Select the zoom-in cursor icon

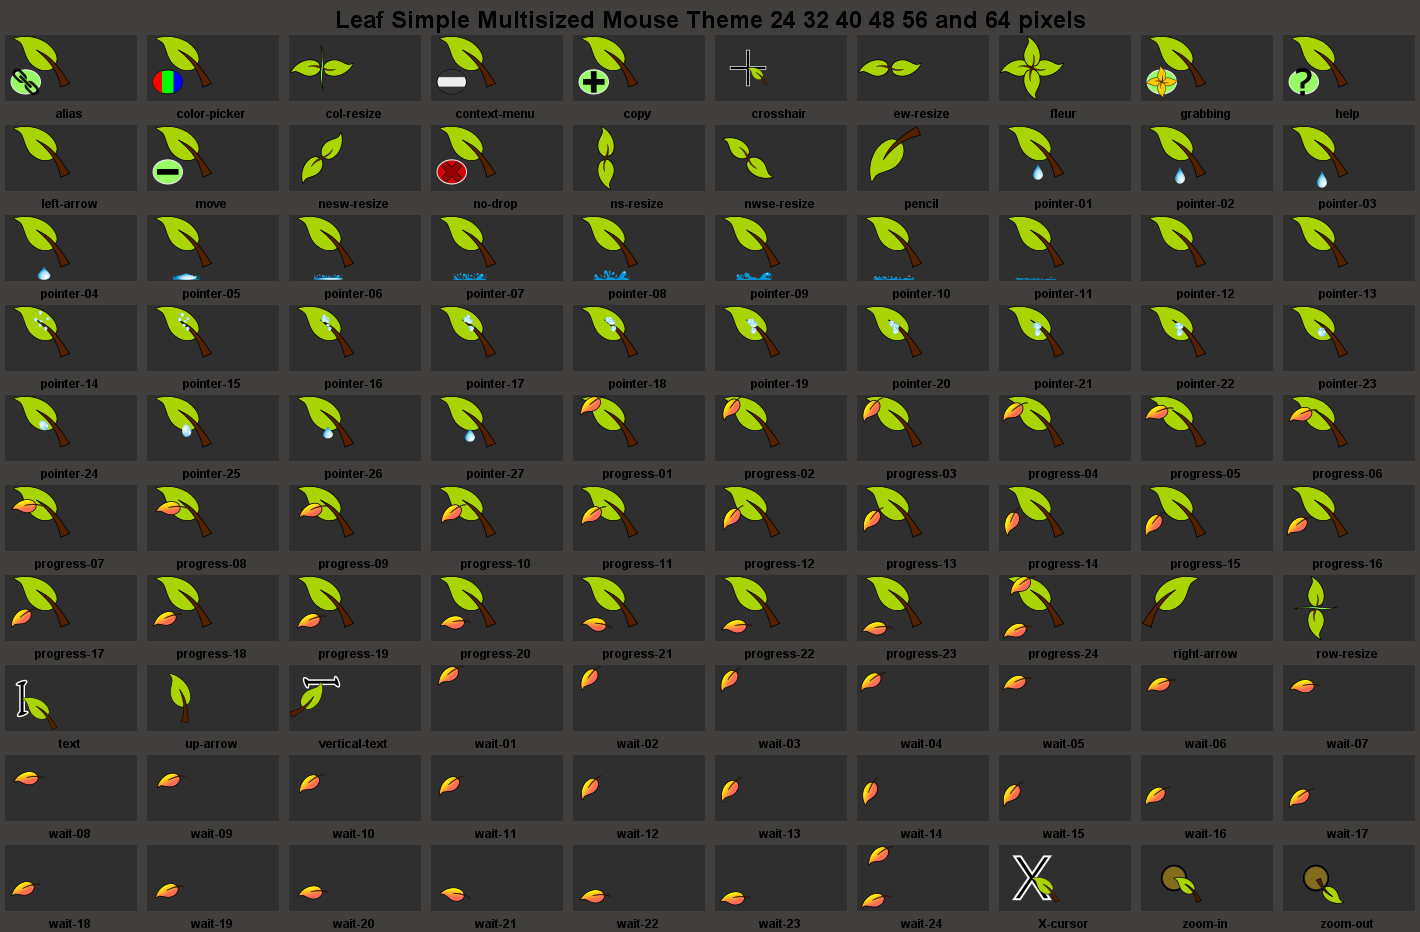coord(1207,878)
